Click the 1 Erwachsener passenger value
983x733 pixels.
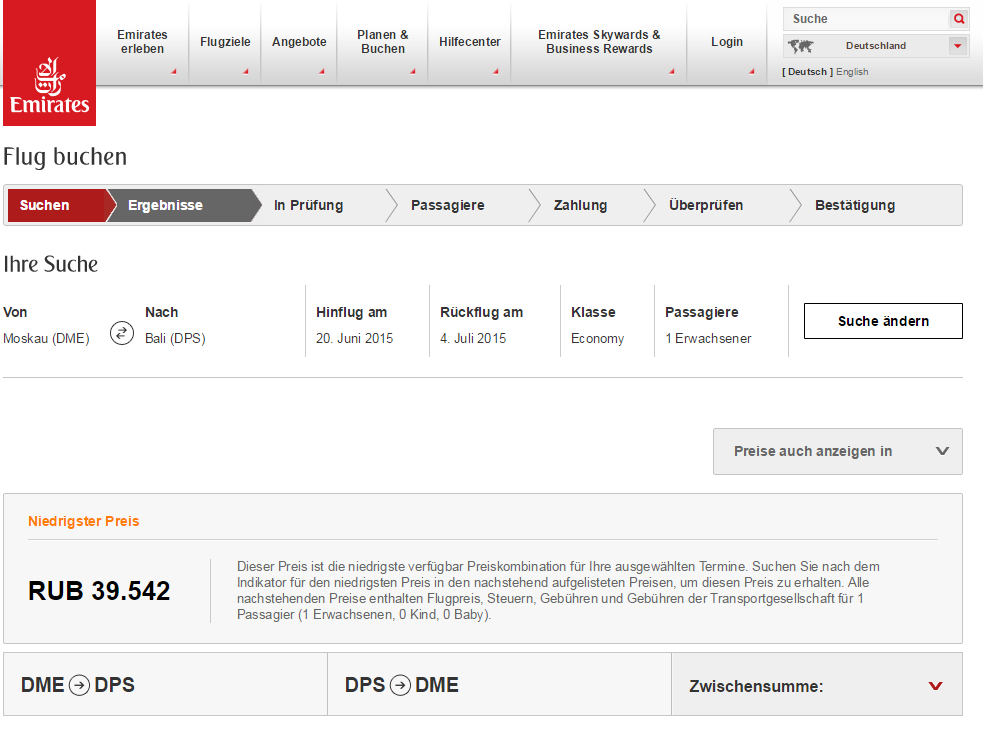tap(708, 339)
